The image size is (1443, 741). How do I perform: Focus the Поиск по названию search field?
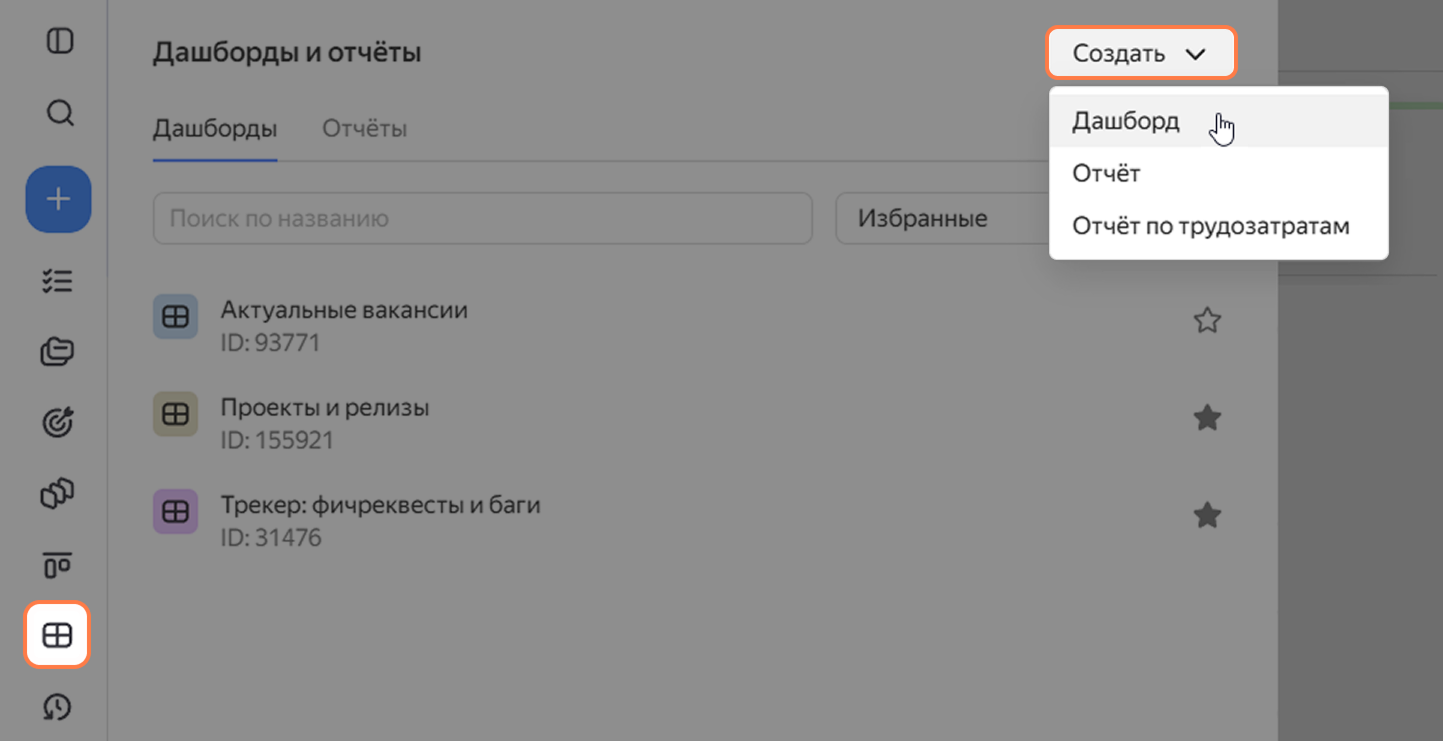[482, 218]
